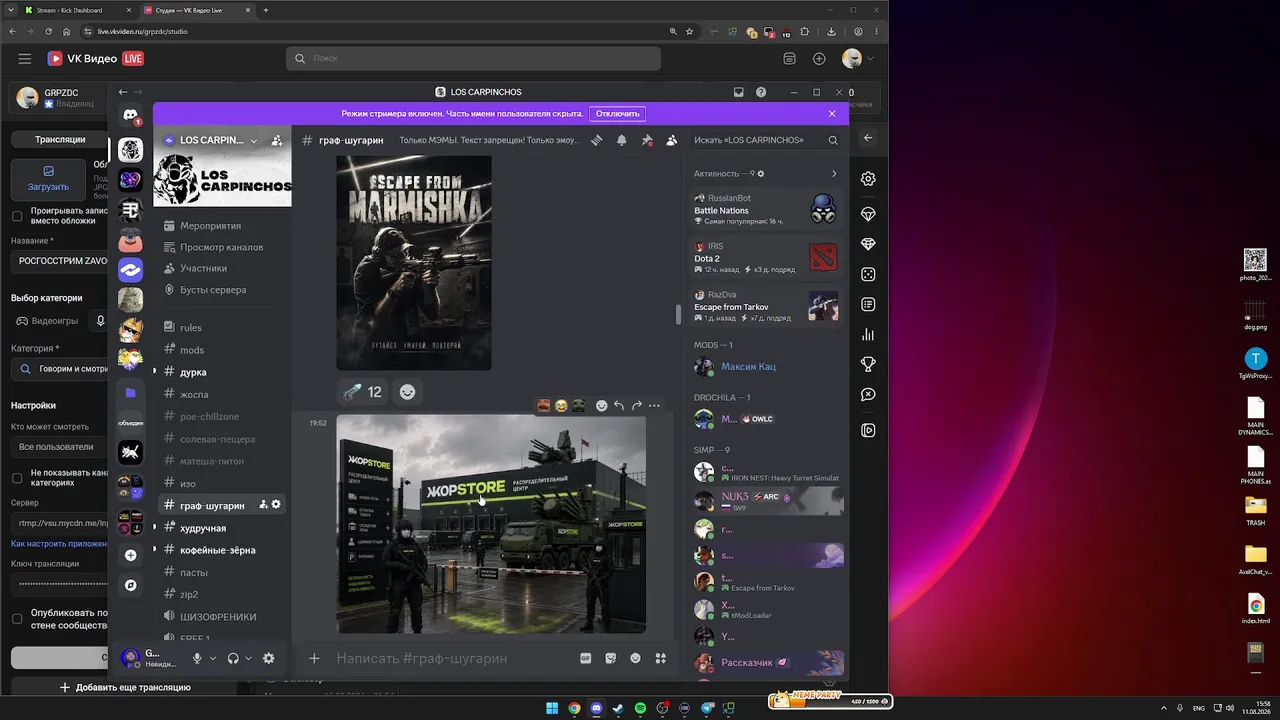Click the reply arrow on the hovered message
This screenshot has width=1280, height=720.
click(x=619, y=405)
